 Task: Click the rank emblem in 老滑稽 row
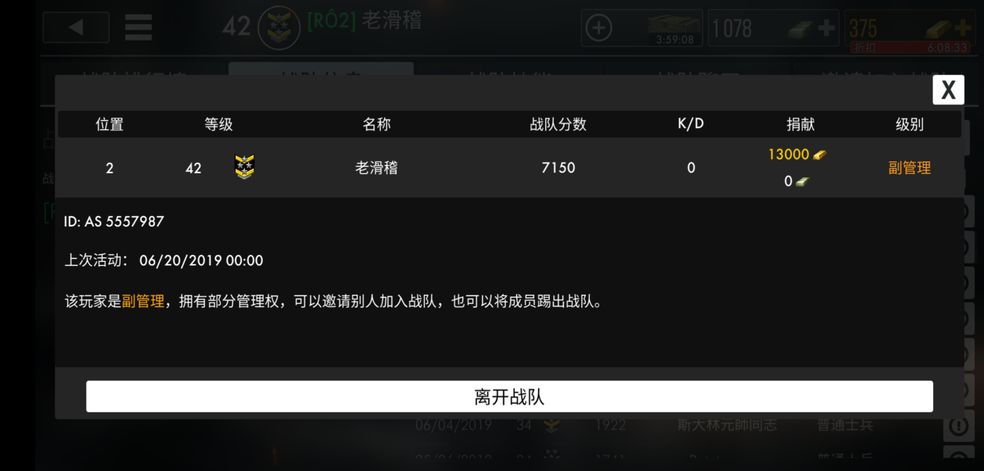(244, 167)
